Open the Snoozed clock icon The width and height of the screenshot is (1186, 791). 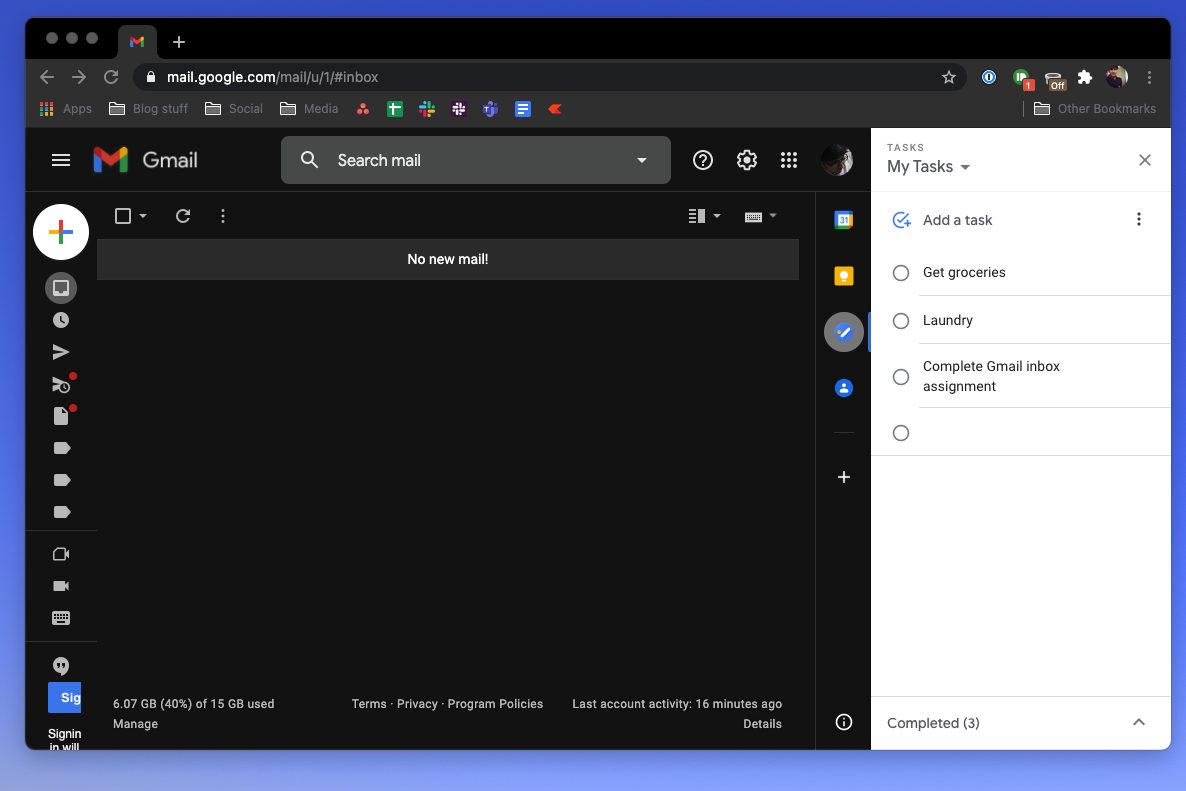click(61, 320)
